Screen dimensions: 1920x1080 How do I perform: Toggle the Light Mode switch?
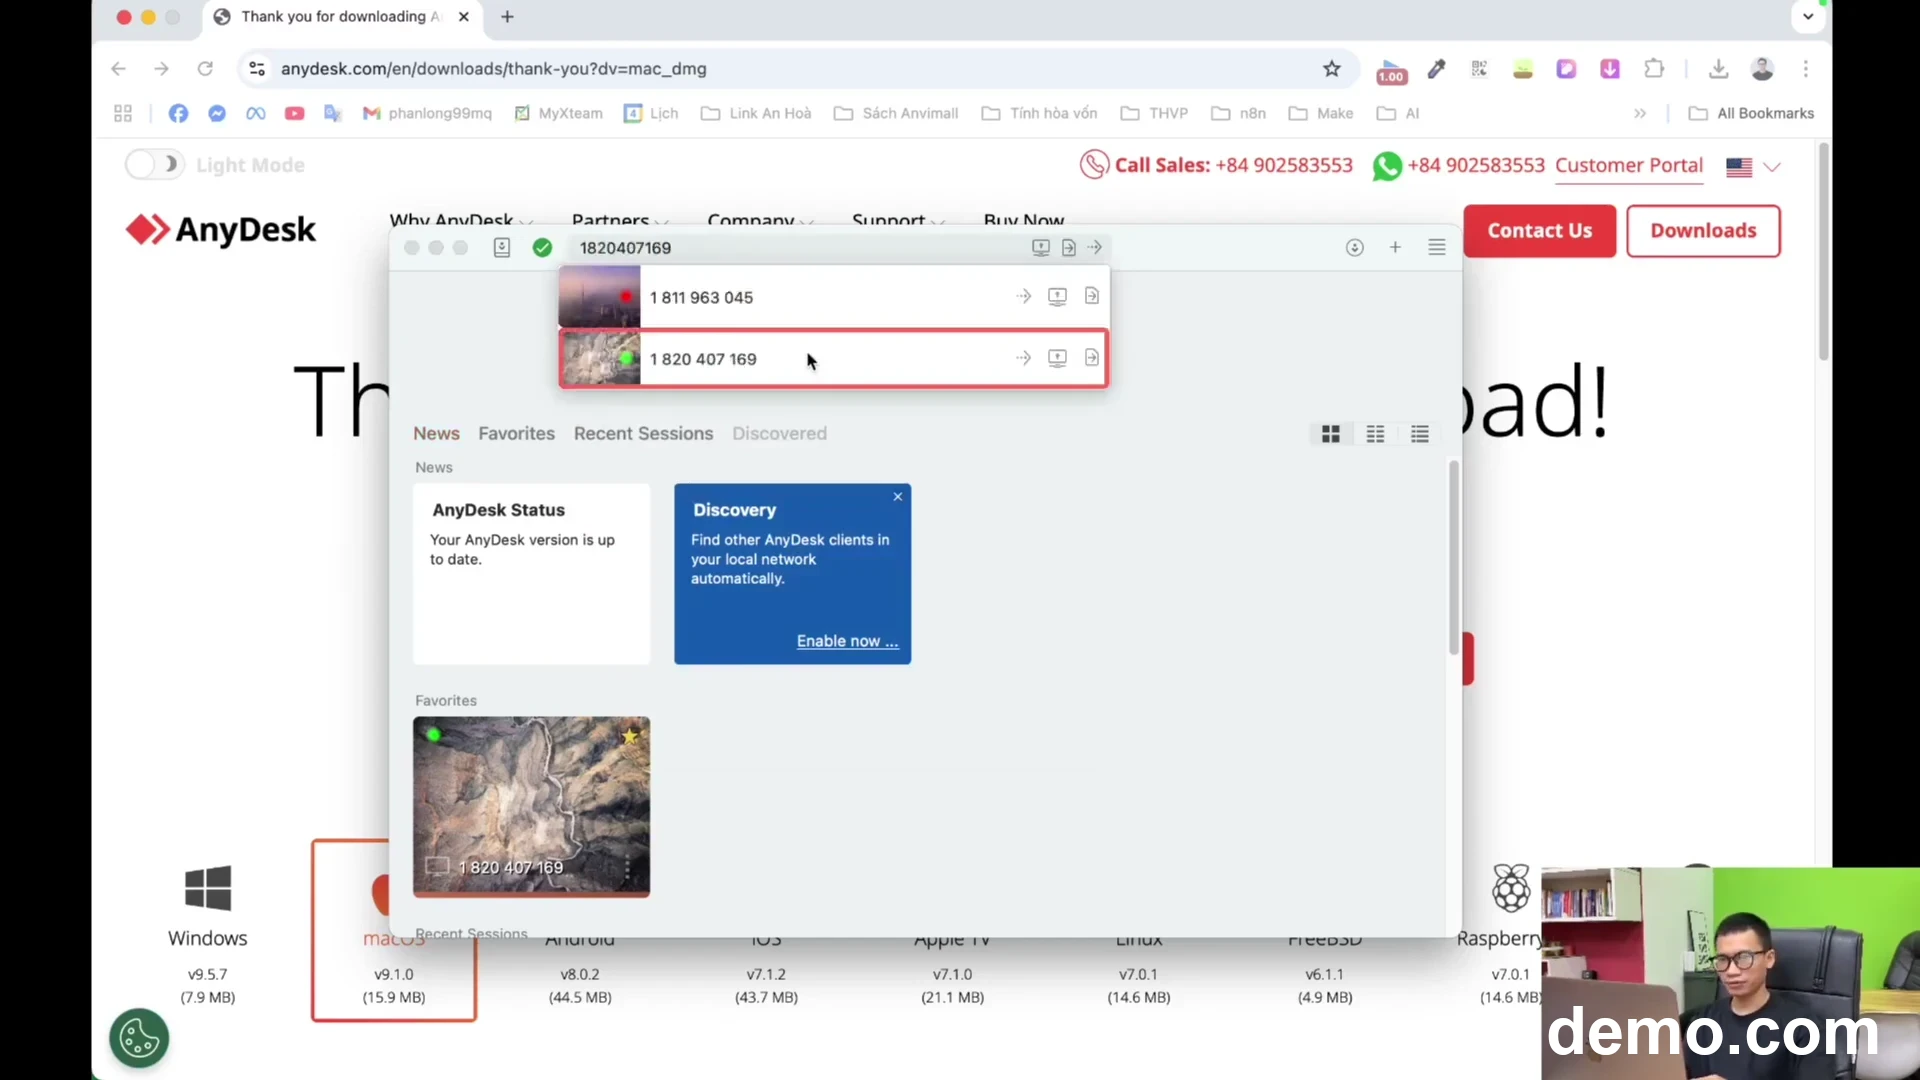(x=154, y=165)
